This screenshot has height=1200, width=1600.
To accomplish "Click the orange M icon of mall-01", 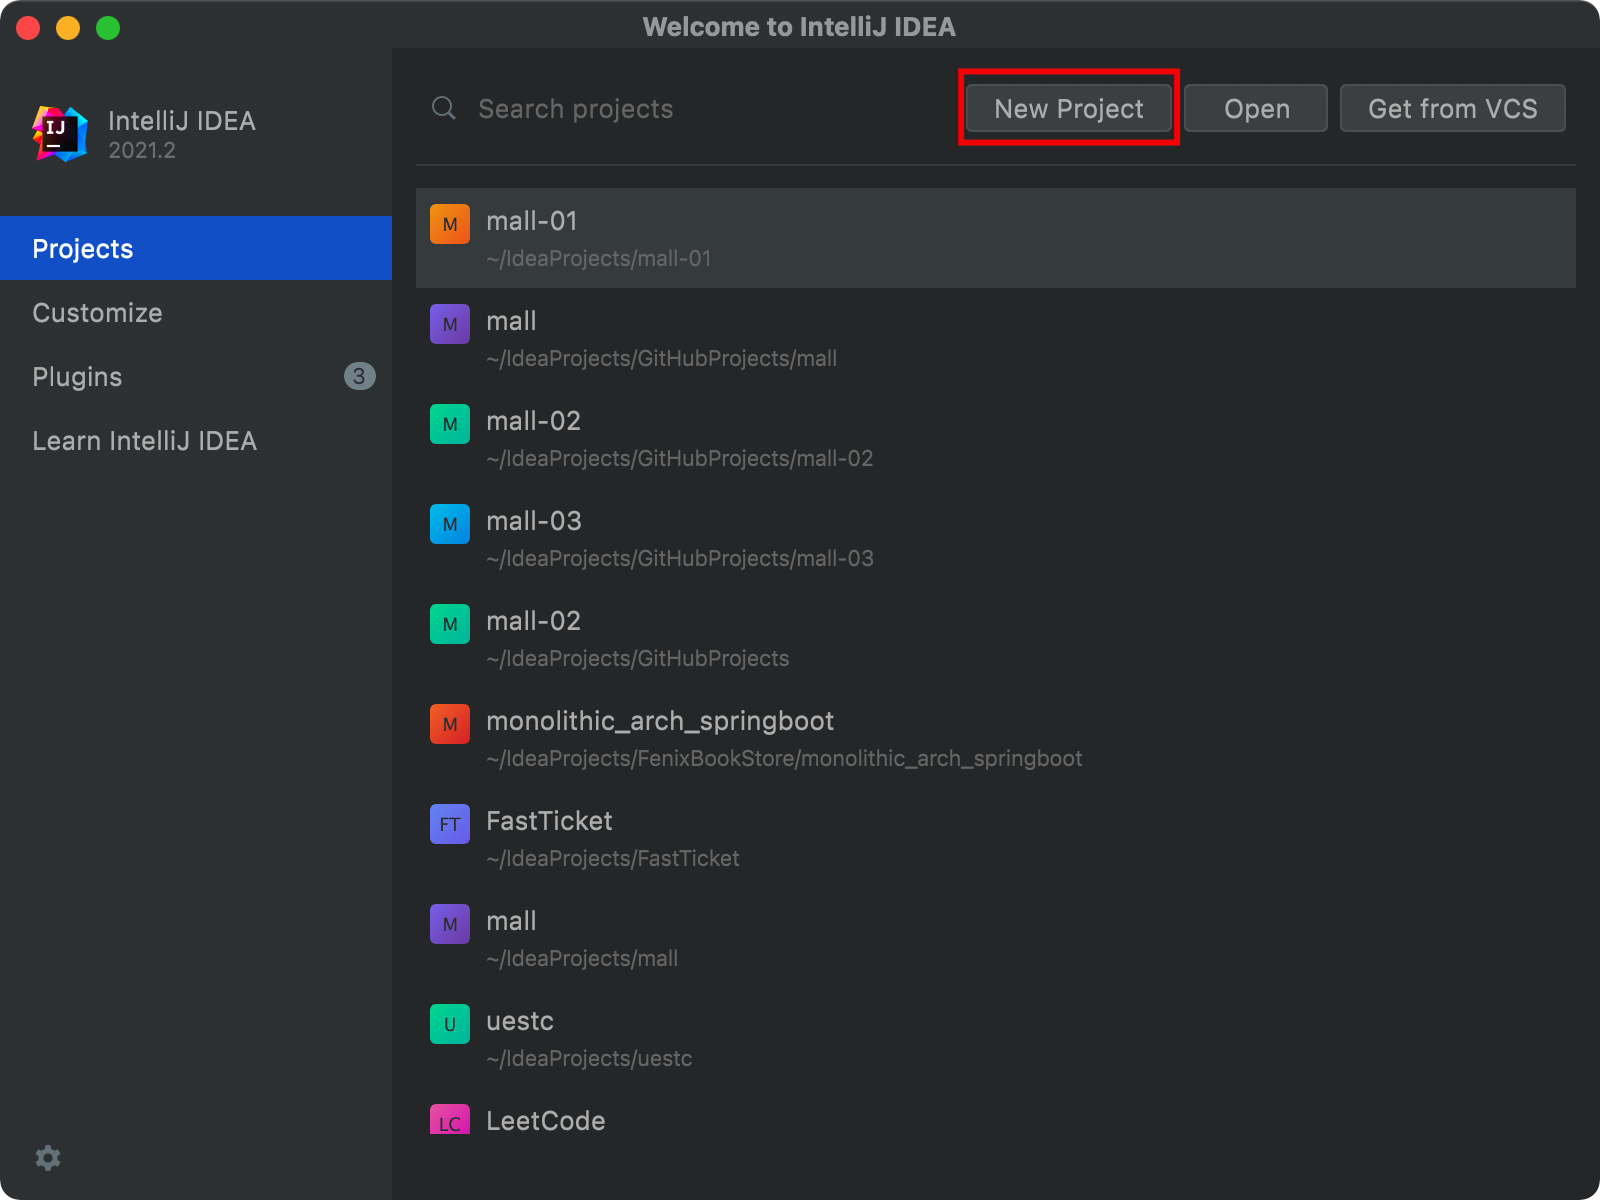I will click(450, 224).
